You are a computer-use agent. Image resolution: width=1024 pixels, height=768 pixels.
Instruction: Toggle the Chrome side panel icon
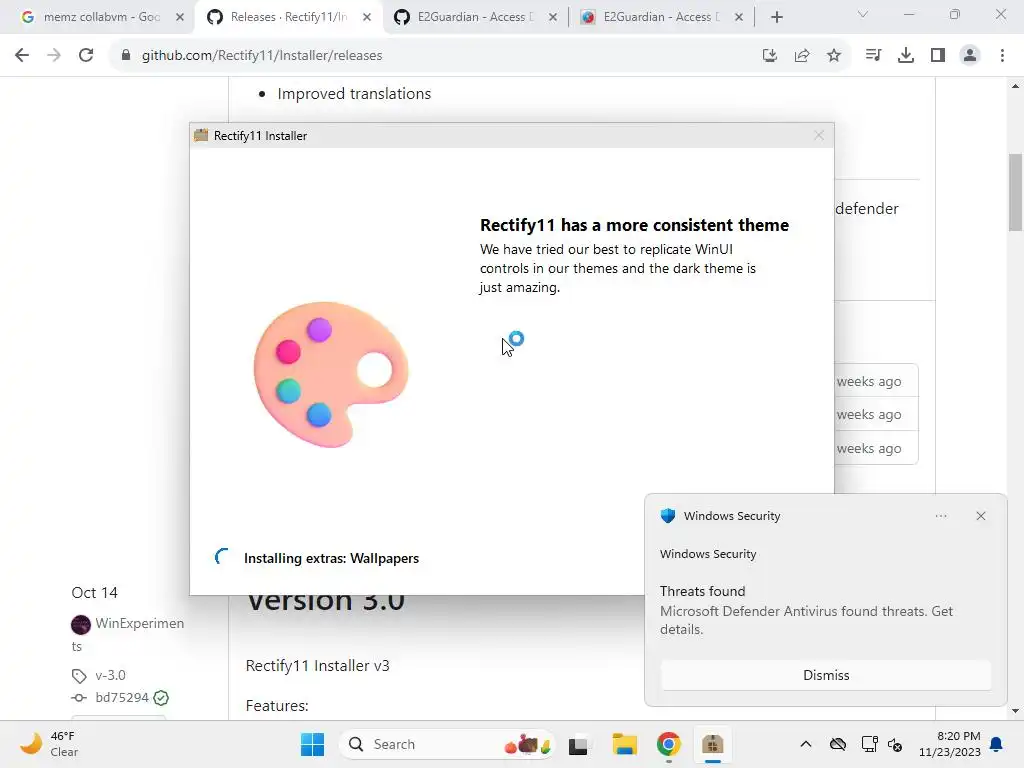[x=938, y=56]
